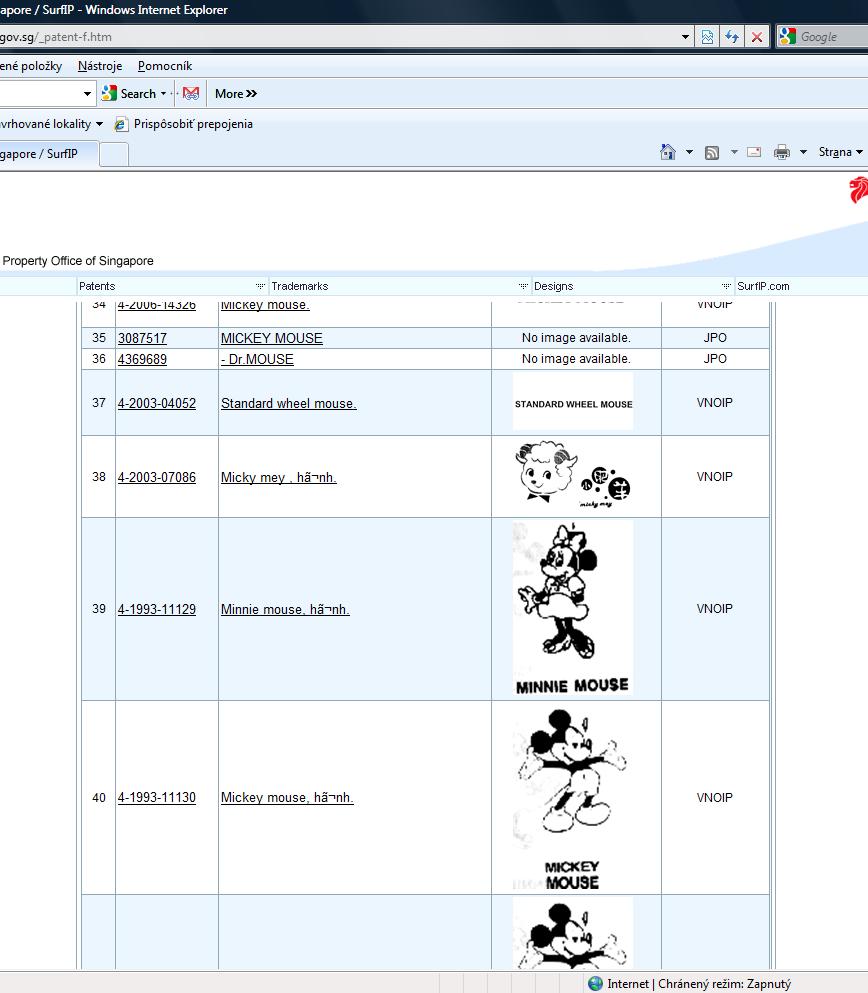Switch to the SurfIP browser tab
This screenshot has width=868, height=993.
tap(49, 154)
